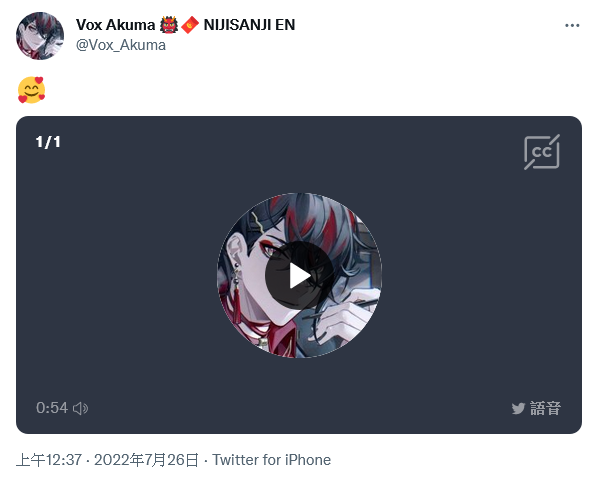The width and height of the screenshot is (598, 486).
Task: Click the Twitter for iPhone source link
Action: 272,460
